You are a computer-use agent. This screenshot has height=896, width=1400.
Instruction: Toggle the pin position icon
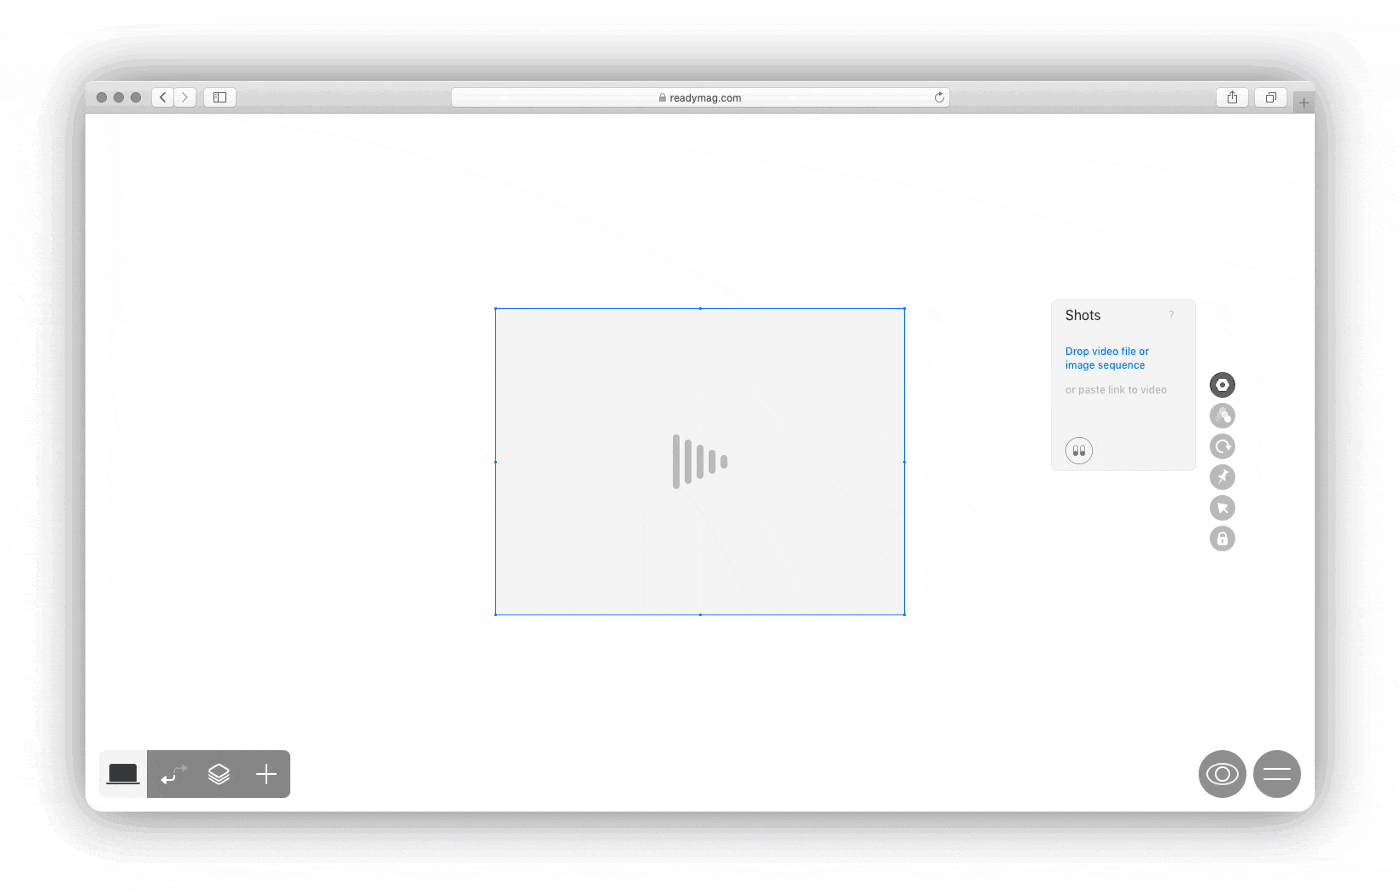[x=1222, y=477]
